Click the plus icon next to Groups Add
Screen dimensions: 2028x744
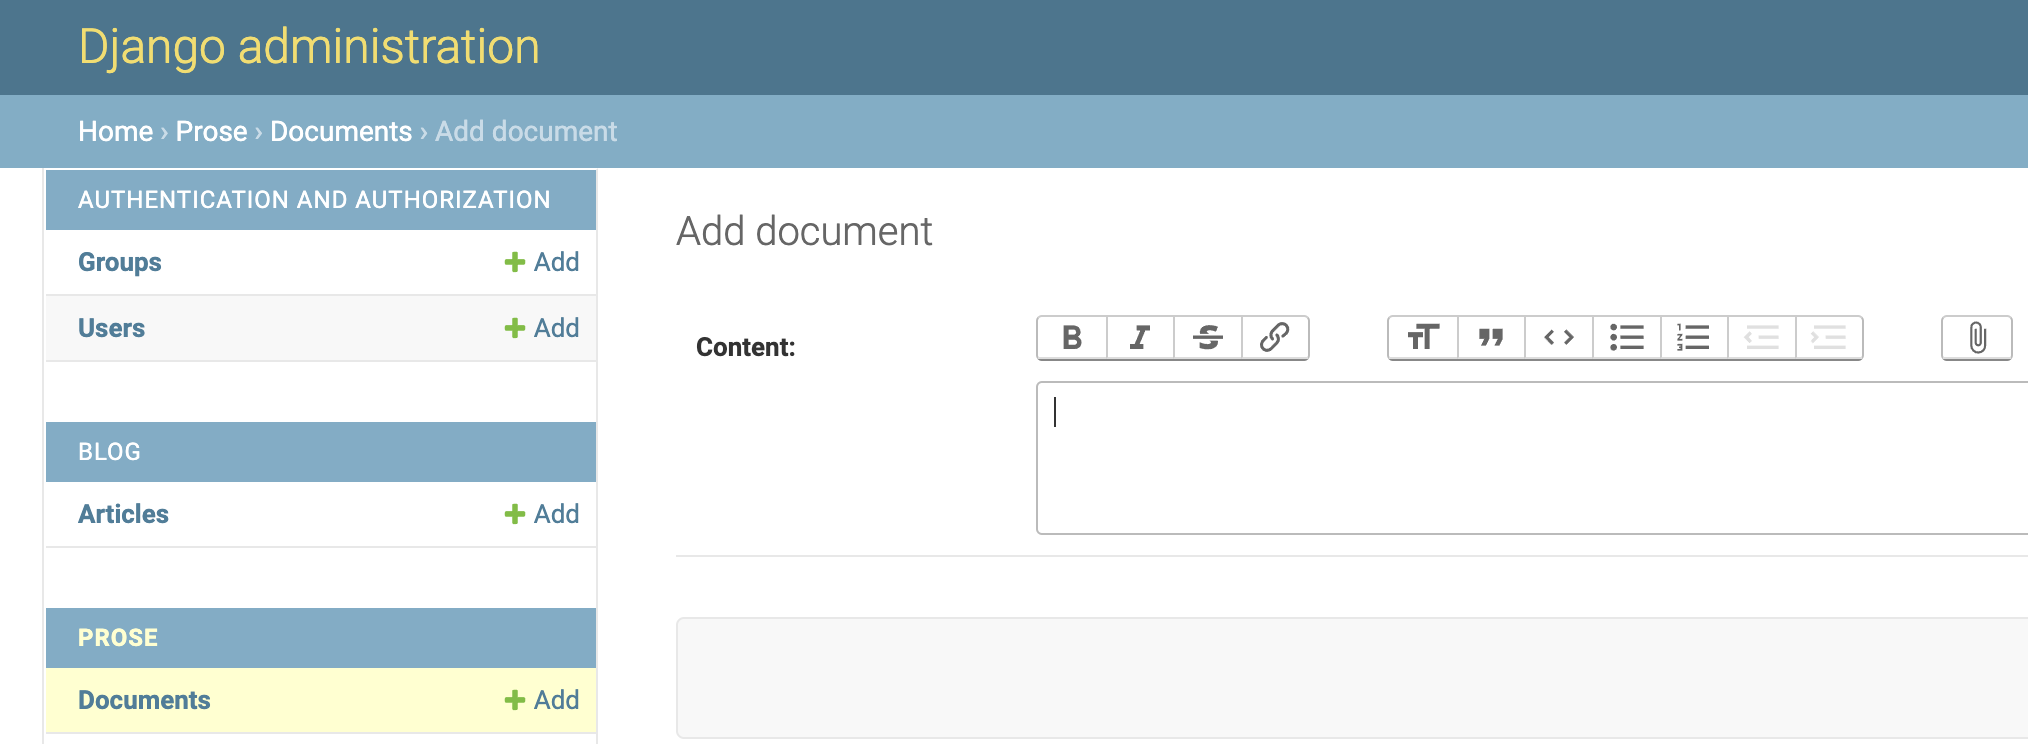click(x=515, y=262)
